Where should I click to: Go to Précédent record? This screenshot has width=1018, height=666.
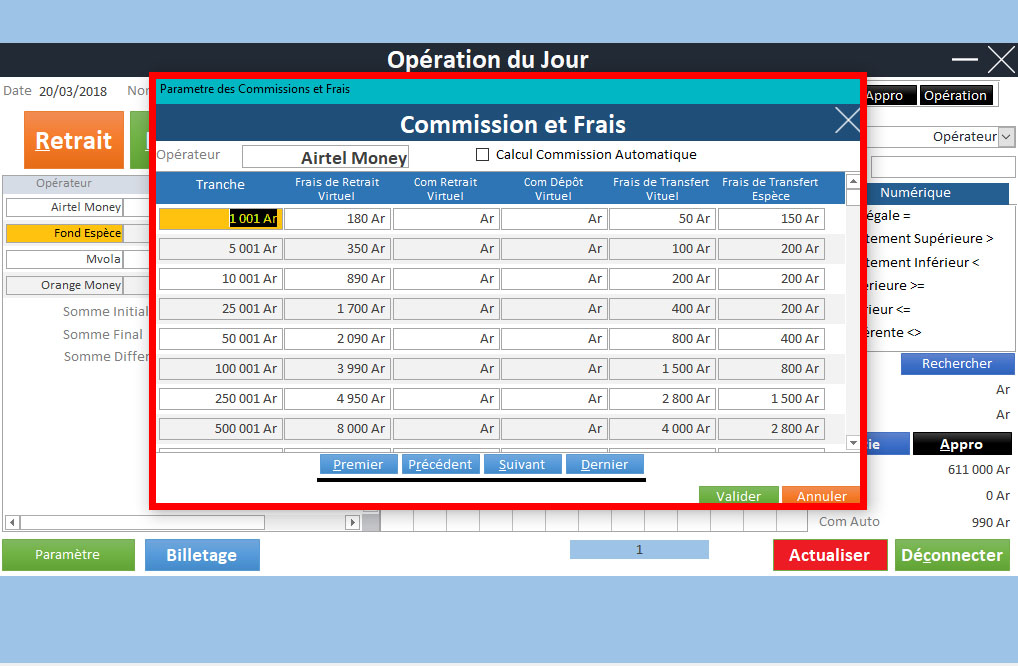point(440,465)
